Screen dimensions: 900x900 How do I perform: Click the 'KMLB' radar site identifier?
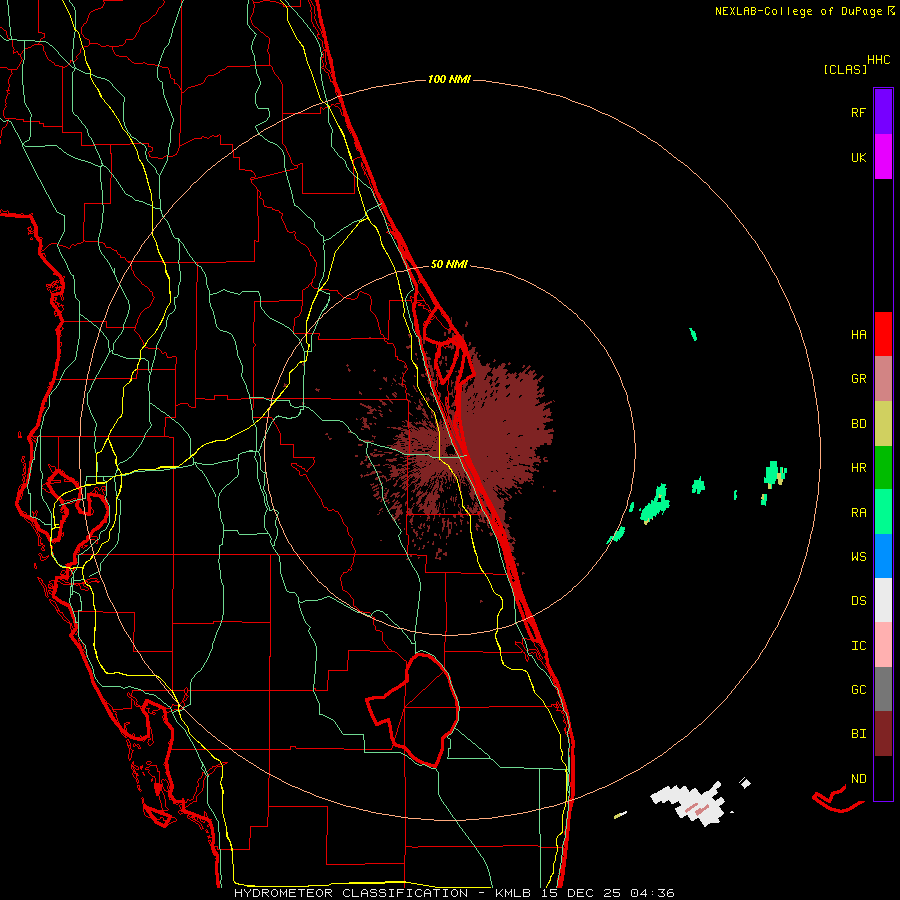pos(511,893)
